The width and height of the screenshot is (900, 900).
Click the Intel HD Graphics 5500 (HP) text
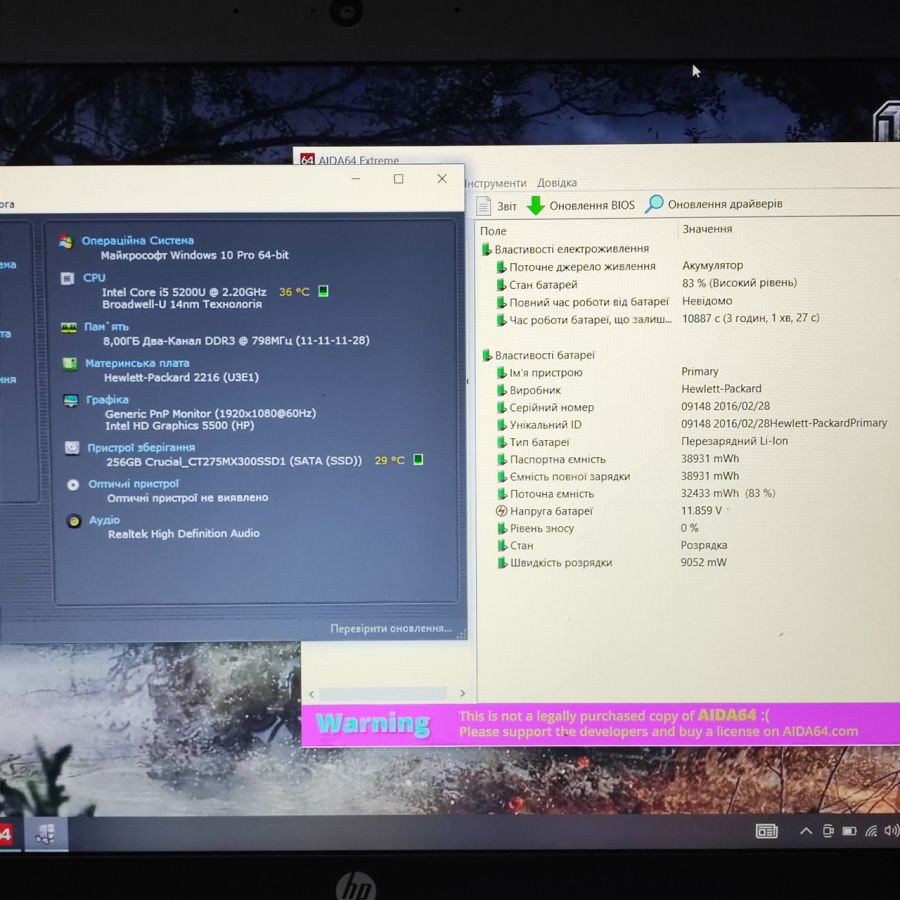[180, 426]
